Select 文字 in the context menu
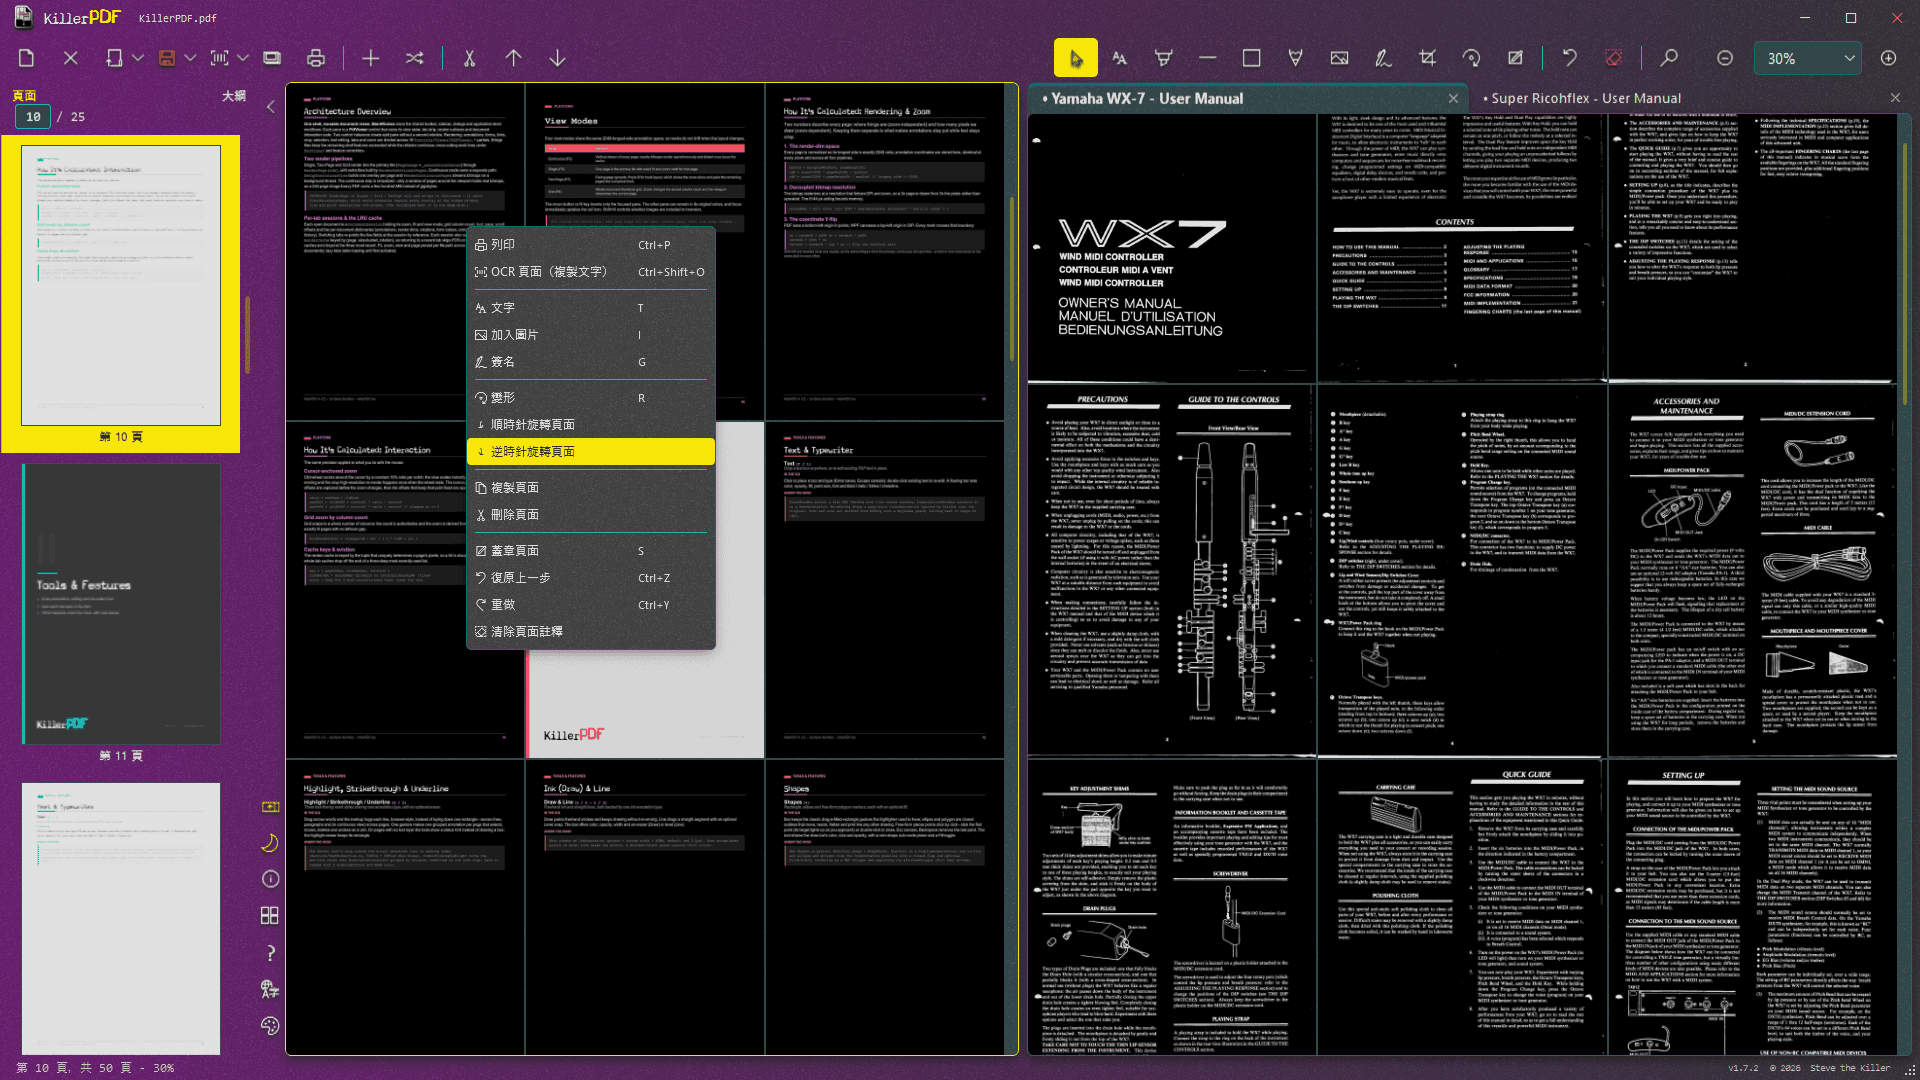This screenshot has width=1920, height=1080. [x=591, y=308]
